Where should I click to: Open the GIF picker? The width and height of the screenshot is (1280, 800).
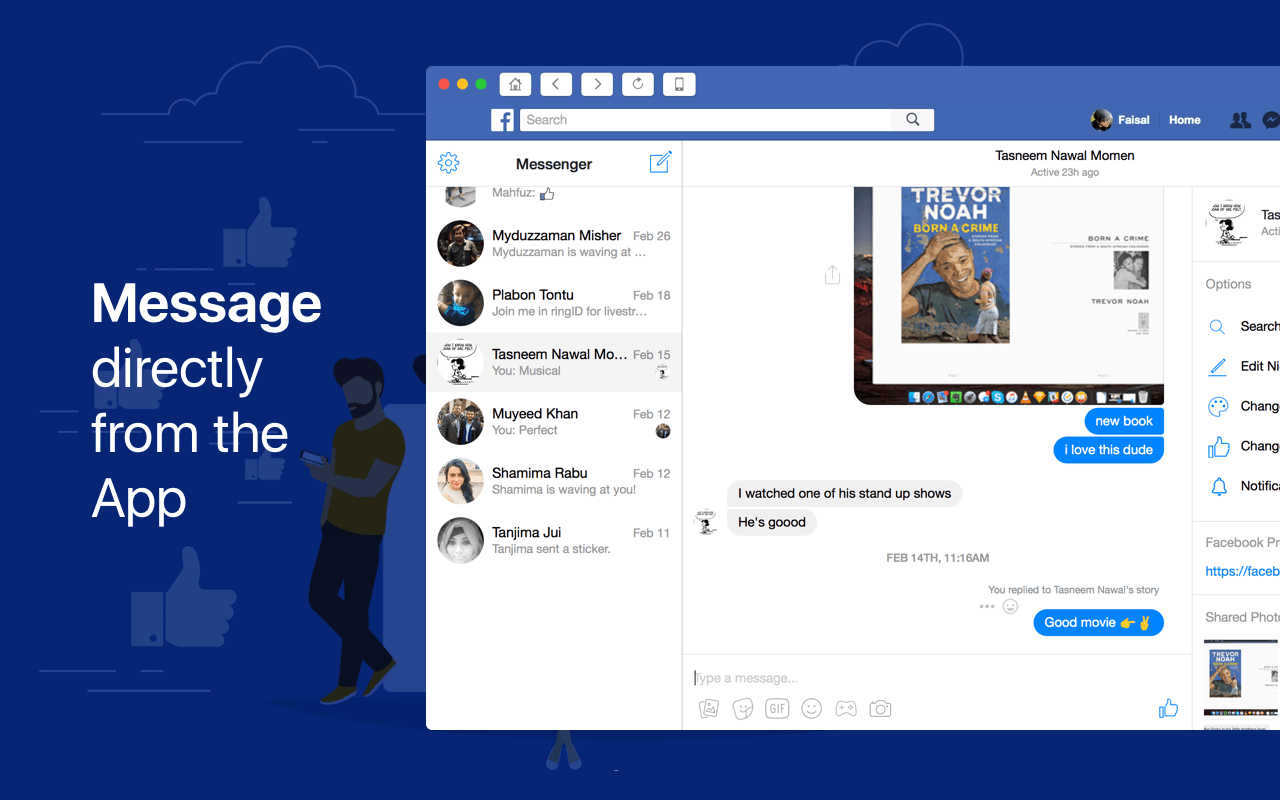(777, 709)
